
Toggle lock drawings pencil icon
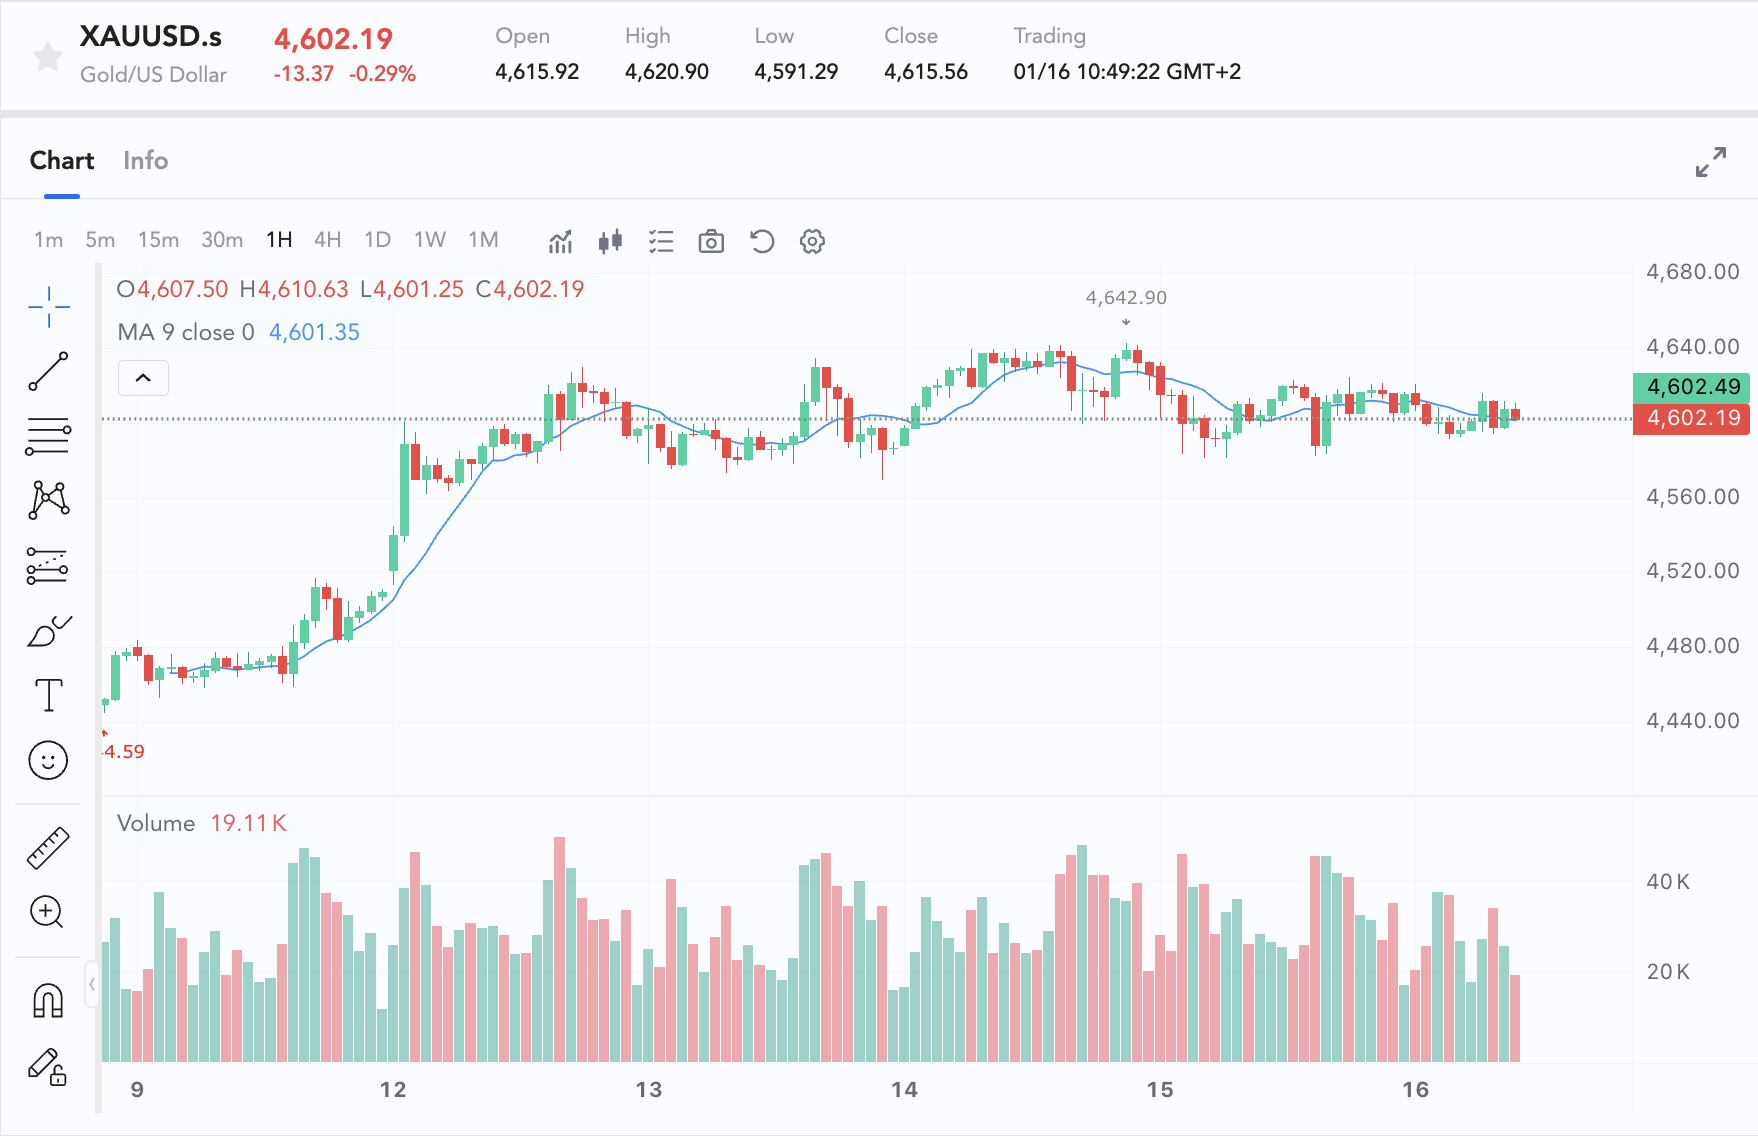[x=48, y=1066]
